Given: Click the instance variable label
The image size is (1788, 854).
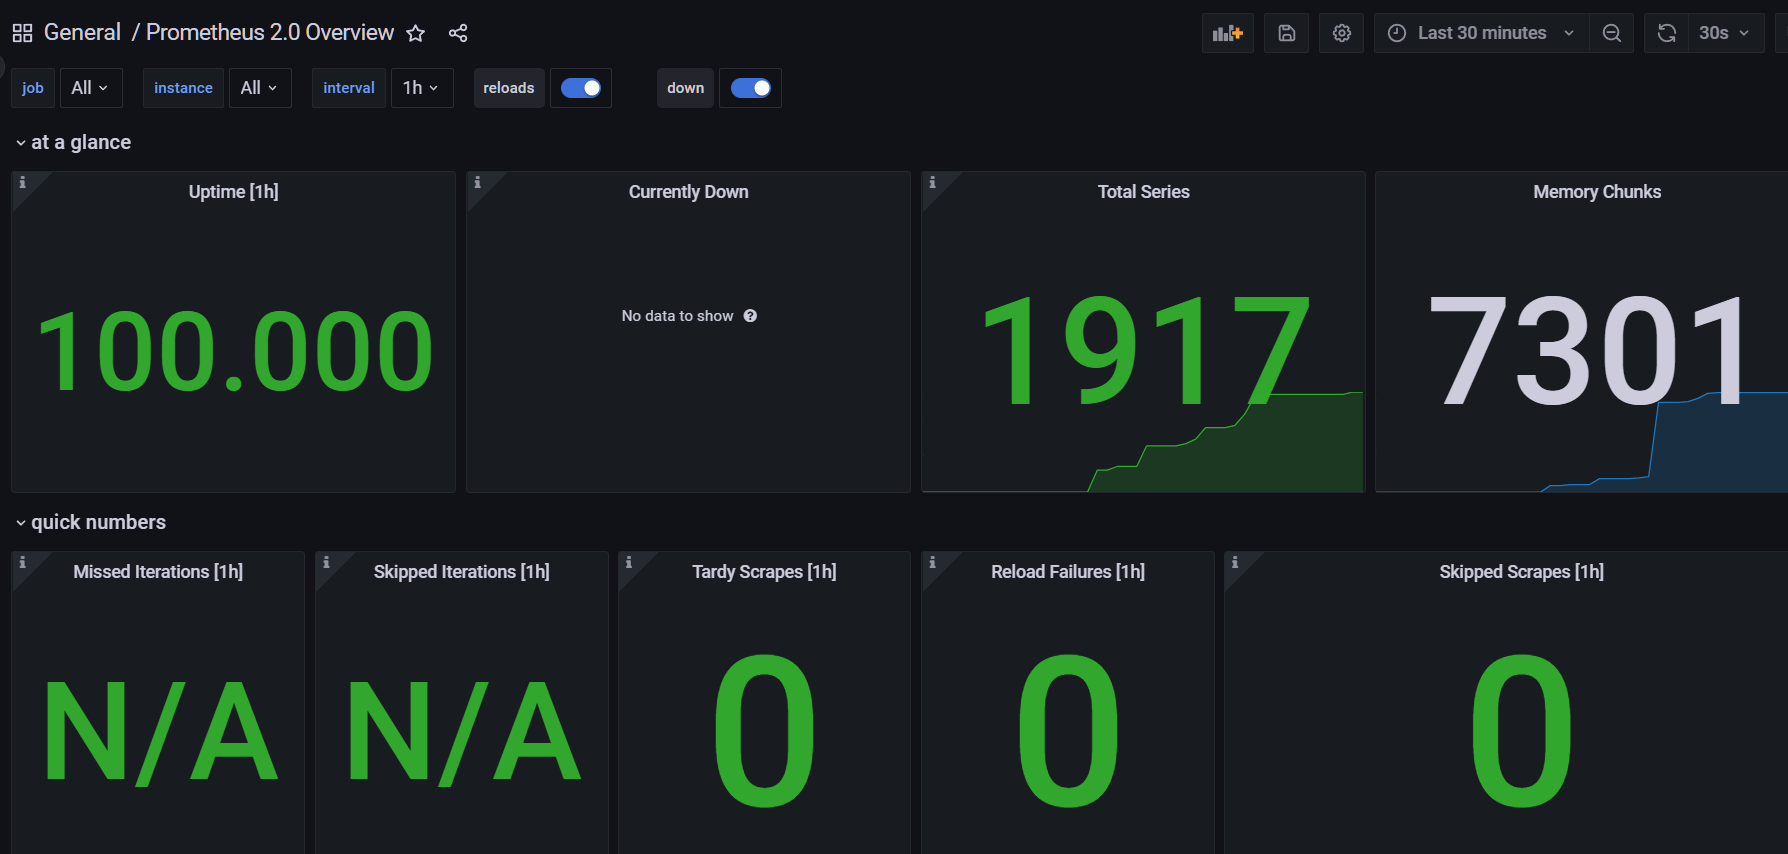Looking at the screenshot, I should coord(183,88).
